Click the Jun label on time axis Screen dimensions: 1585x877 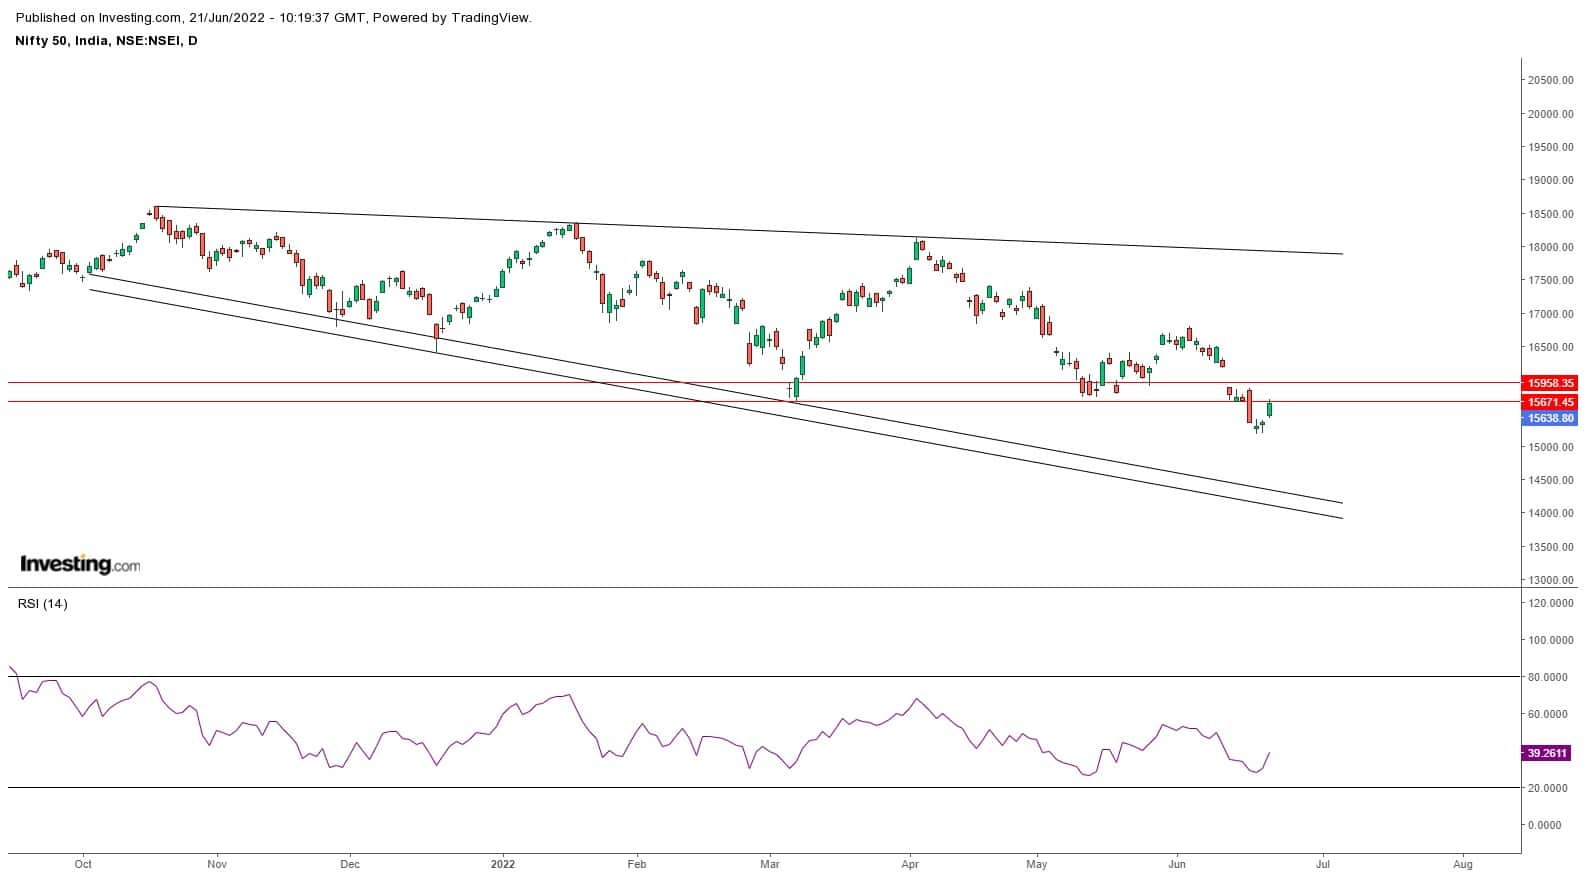[x=1177, y=864]
